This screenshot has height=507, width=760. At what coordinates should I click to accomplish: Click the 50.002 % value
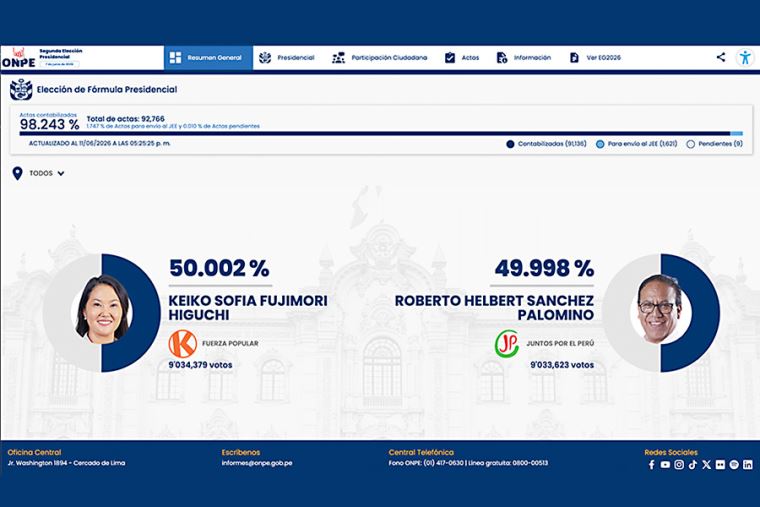click(219, 268)
